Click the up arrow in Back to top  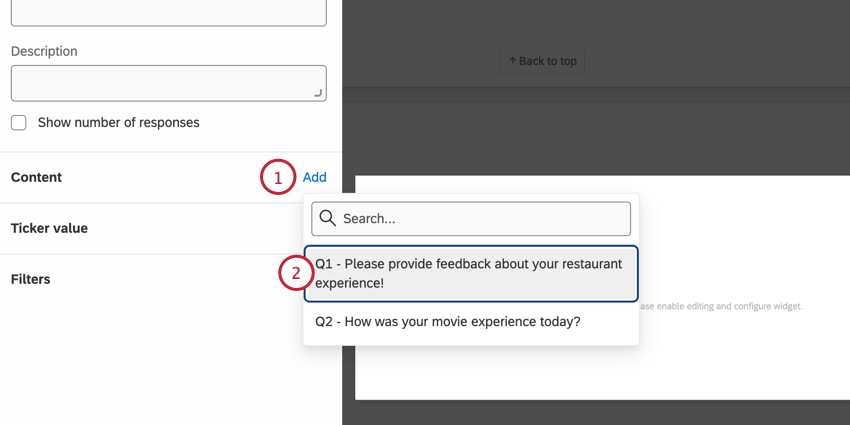pyautogui.click(x=512, y=61)
